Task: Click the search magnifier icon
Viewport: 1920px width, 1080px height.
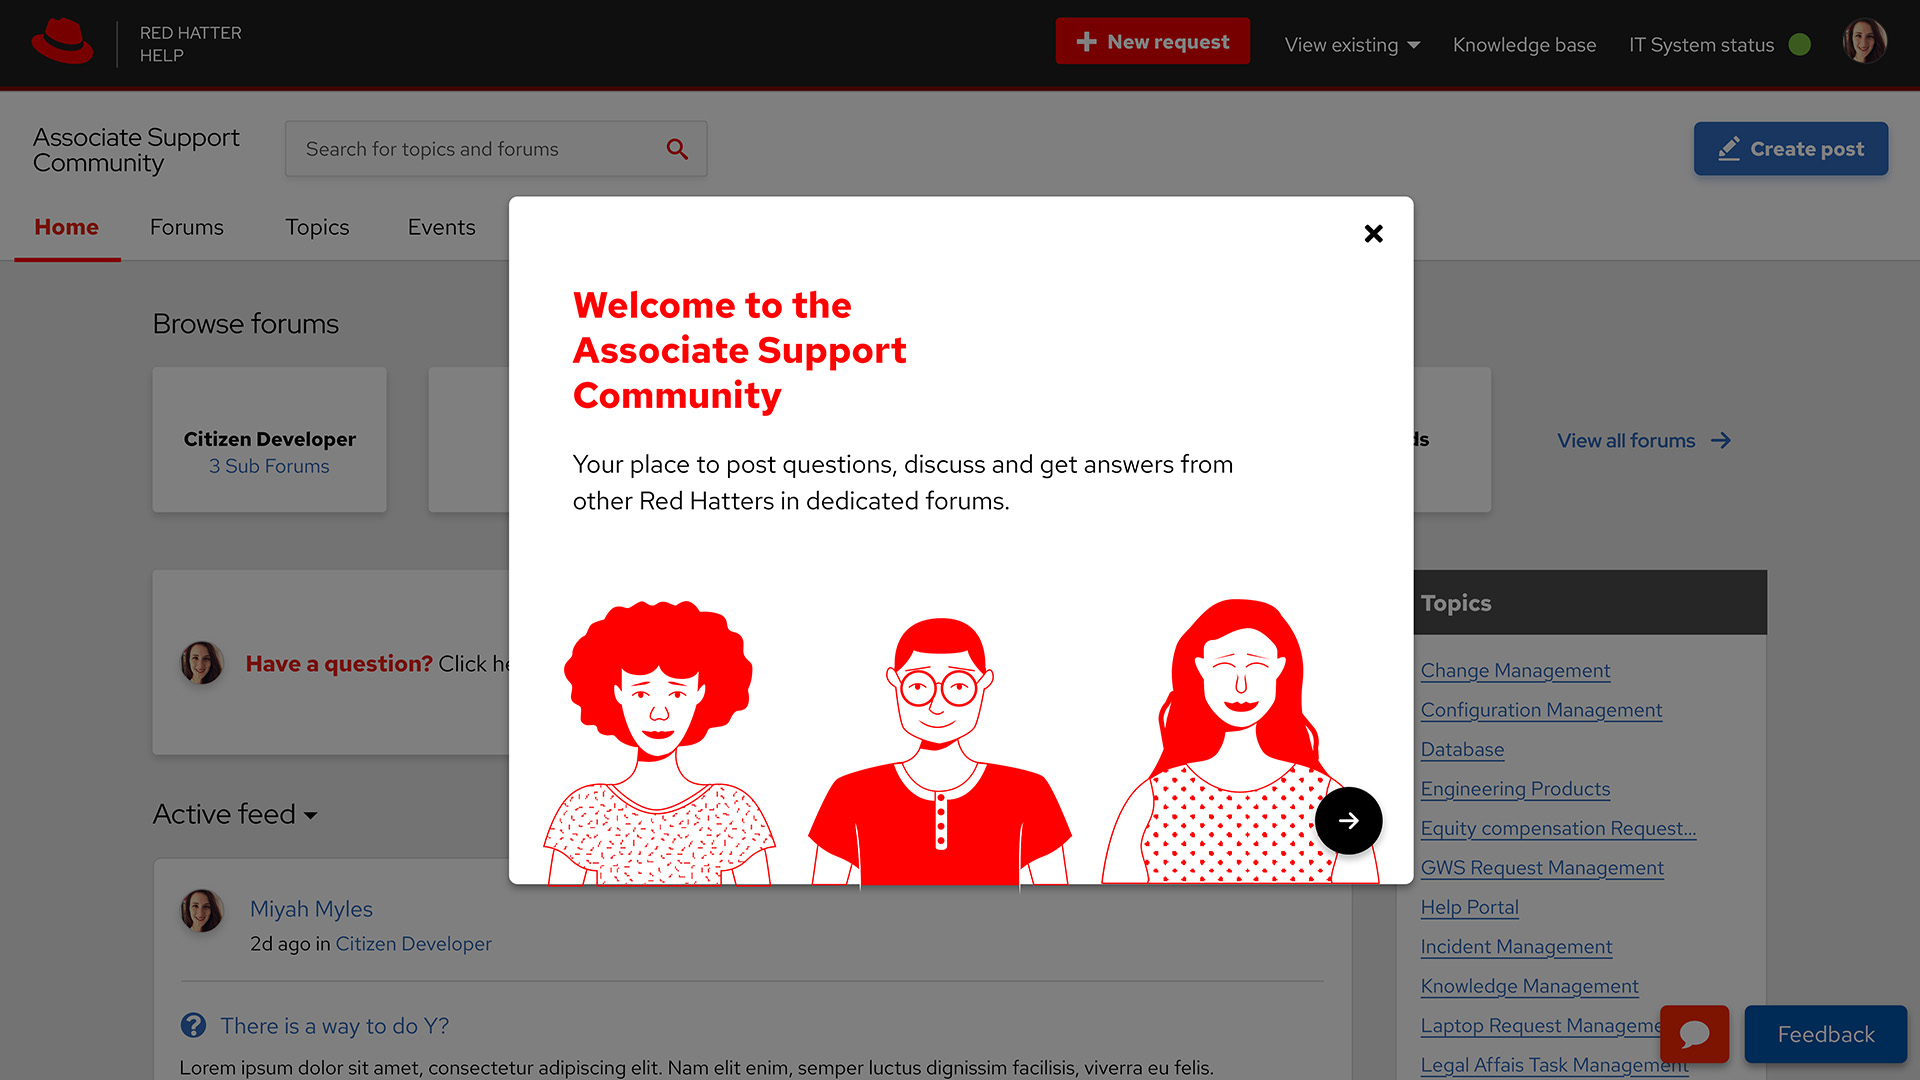Action: (x=677, y=149)
